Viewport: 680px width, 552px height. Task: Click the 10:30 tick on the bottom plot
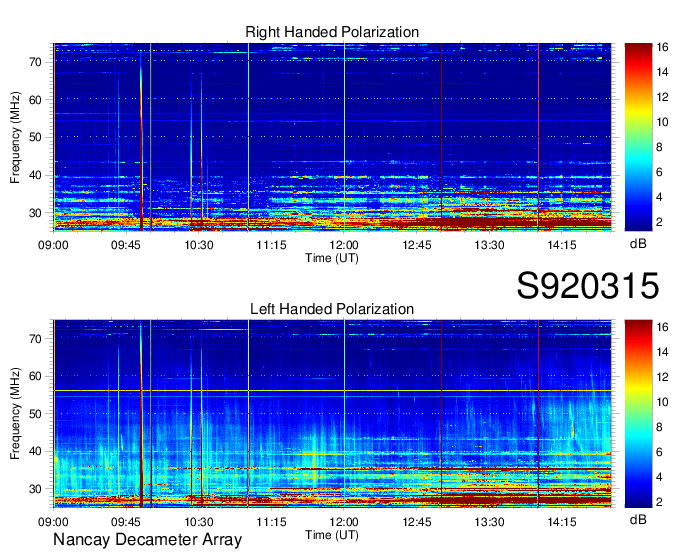click(199, 522)
